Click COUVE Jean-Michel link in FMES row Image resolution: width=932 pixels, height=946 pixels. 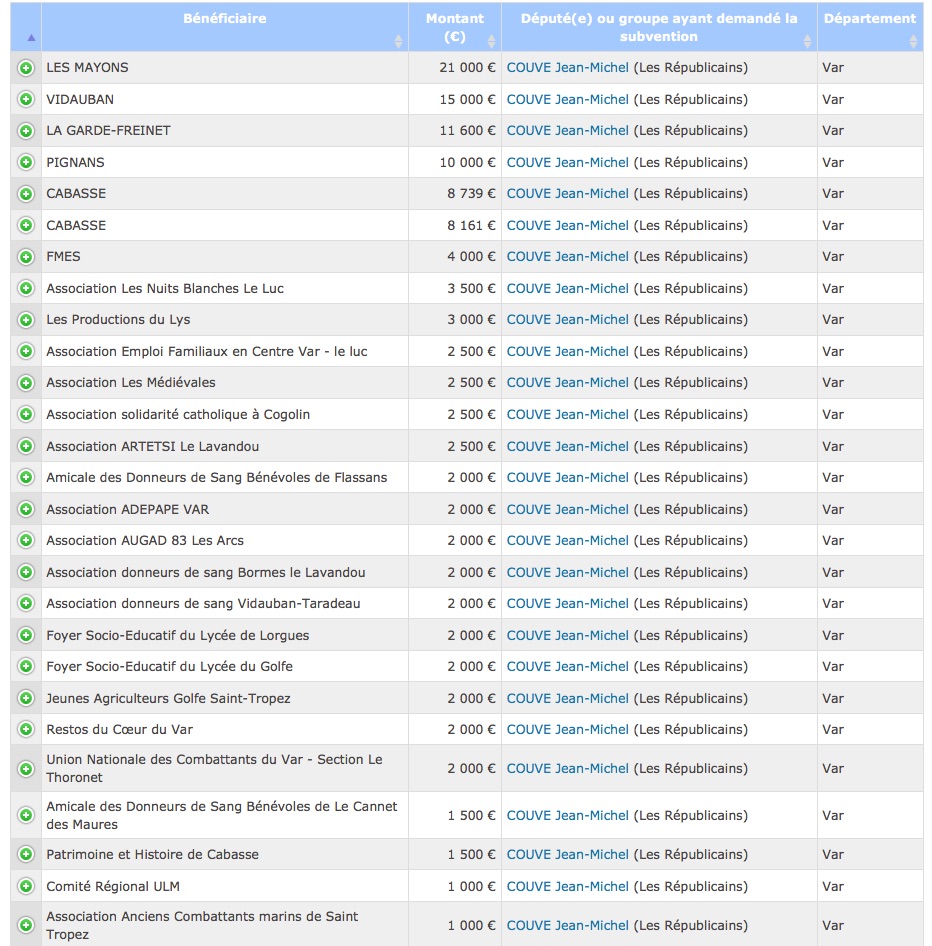coord(568,257)
